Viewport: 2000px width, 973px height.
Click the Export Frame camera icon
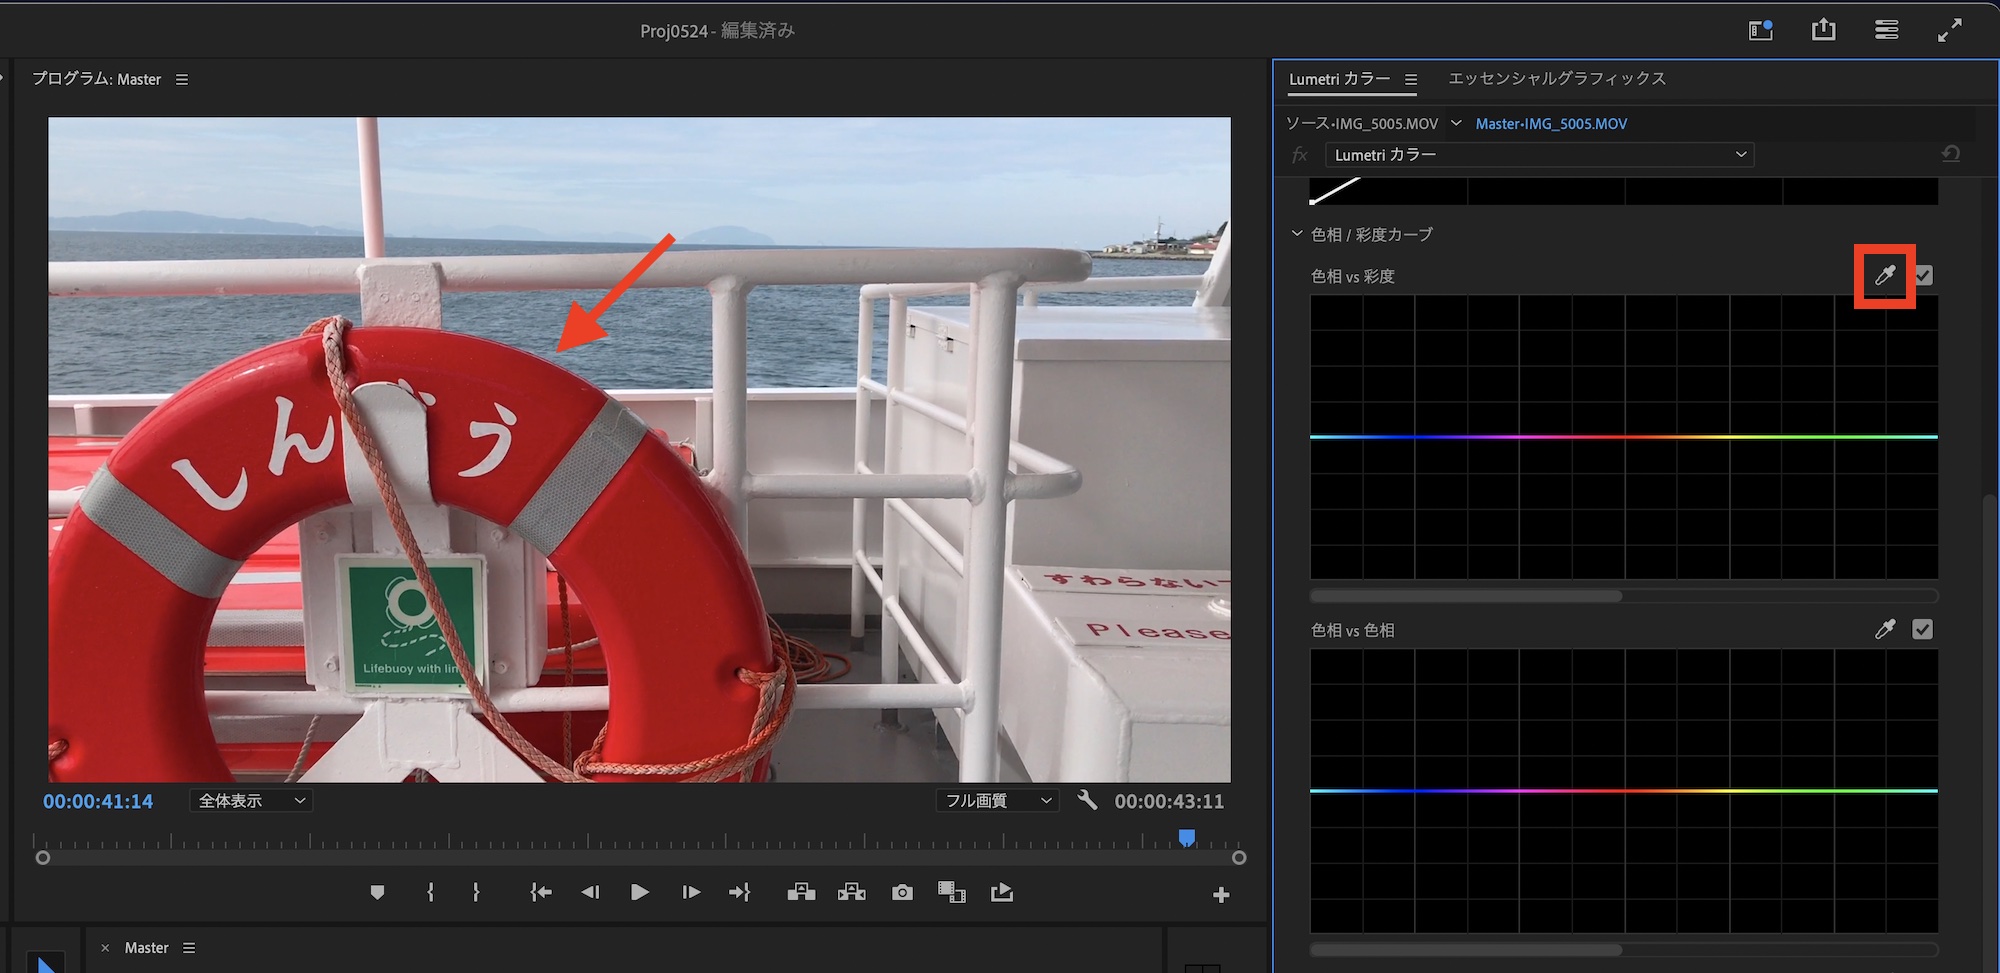[x=902, y=892]
